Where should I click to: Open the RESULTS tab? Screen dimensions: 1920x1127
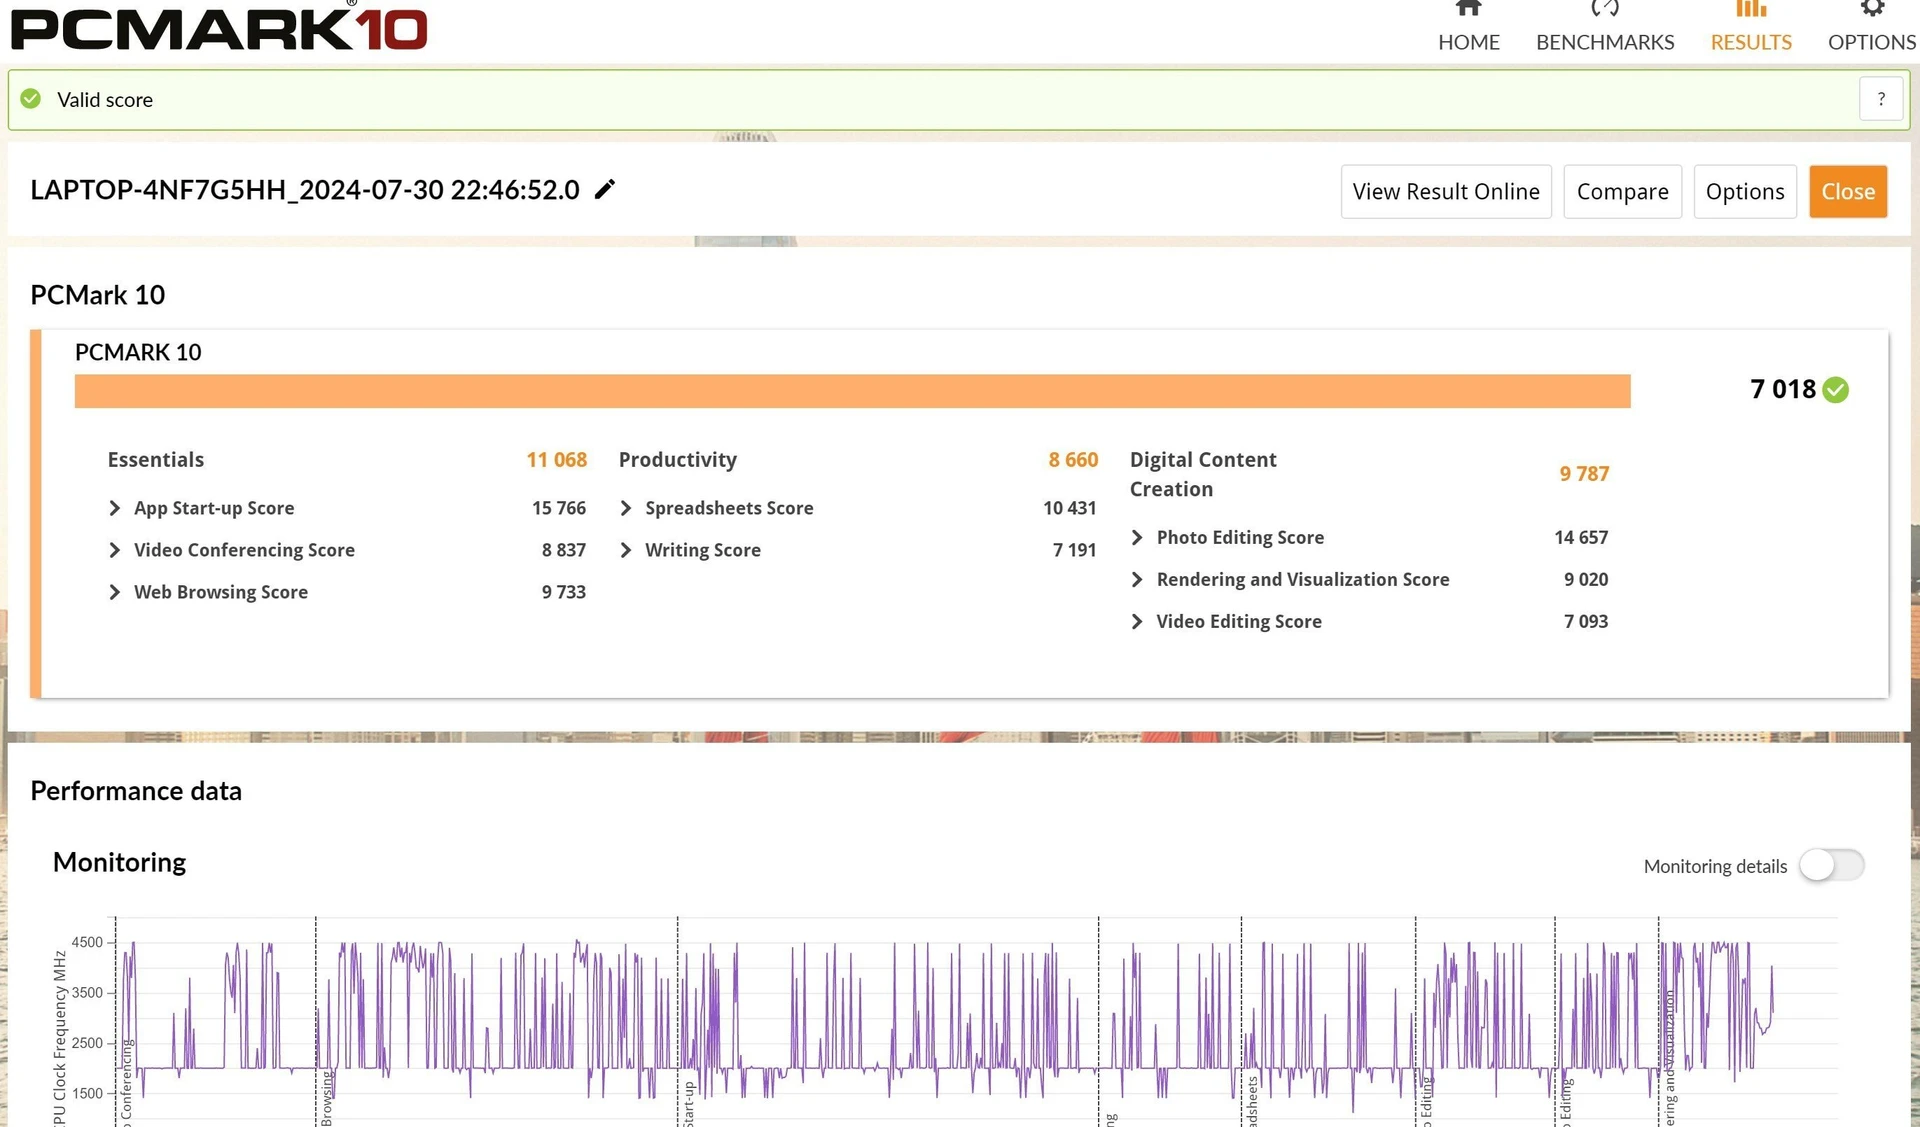[1751, 42]
